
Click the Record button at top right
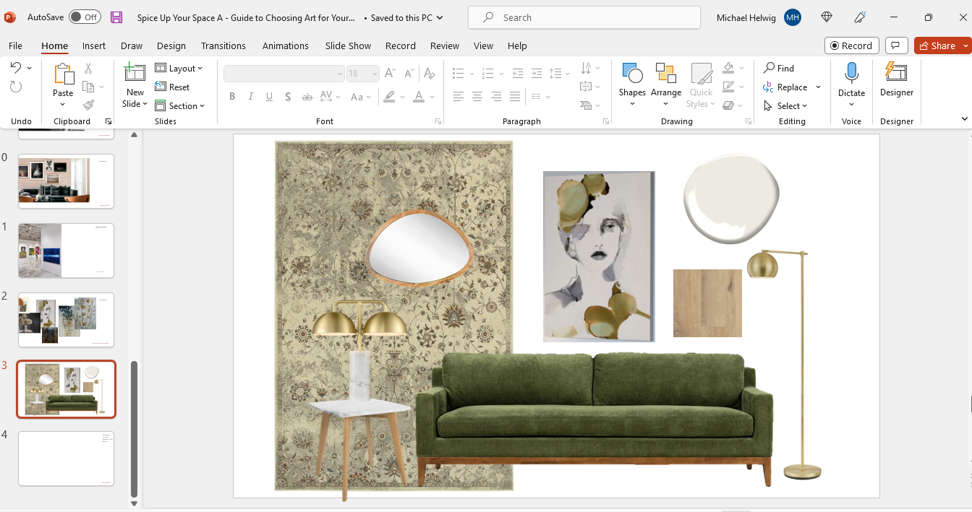pyautogui.click(x=851, y=46)
